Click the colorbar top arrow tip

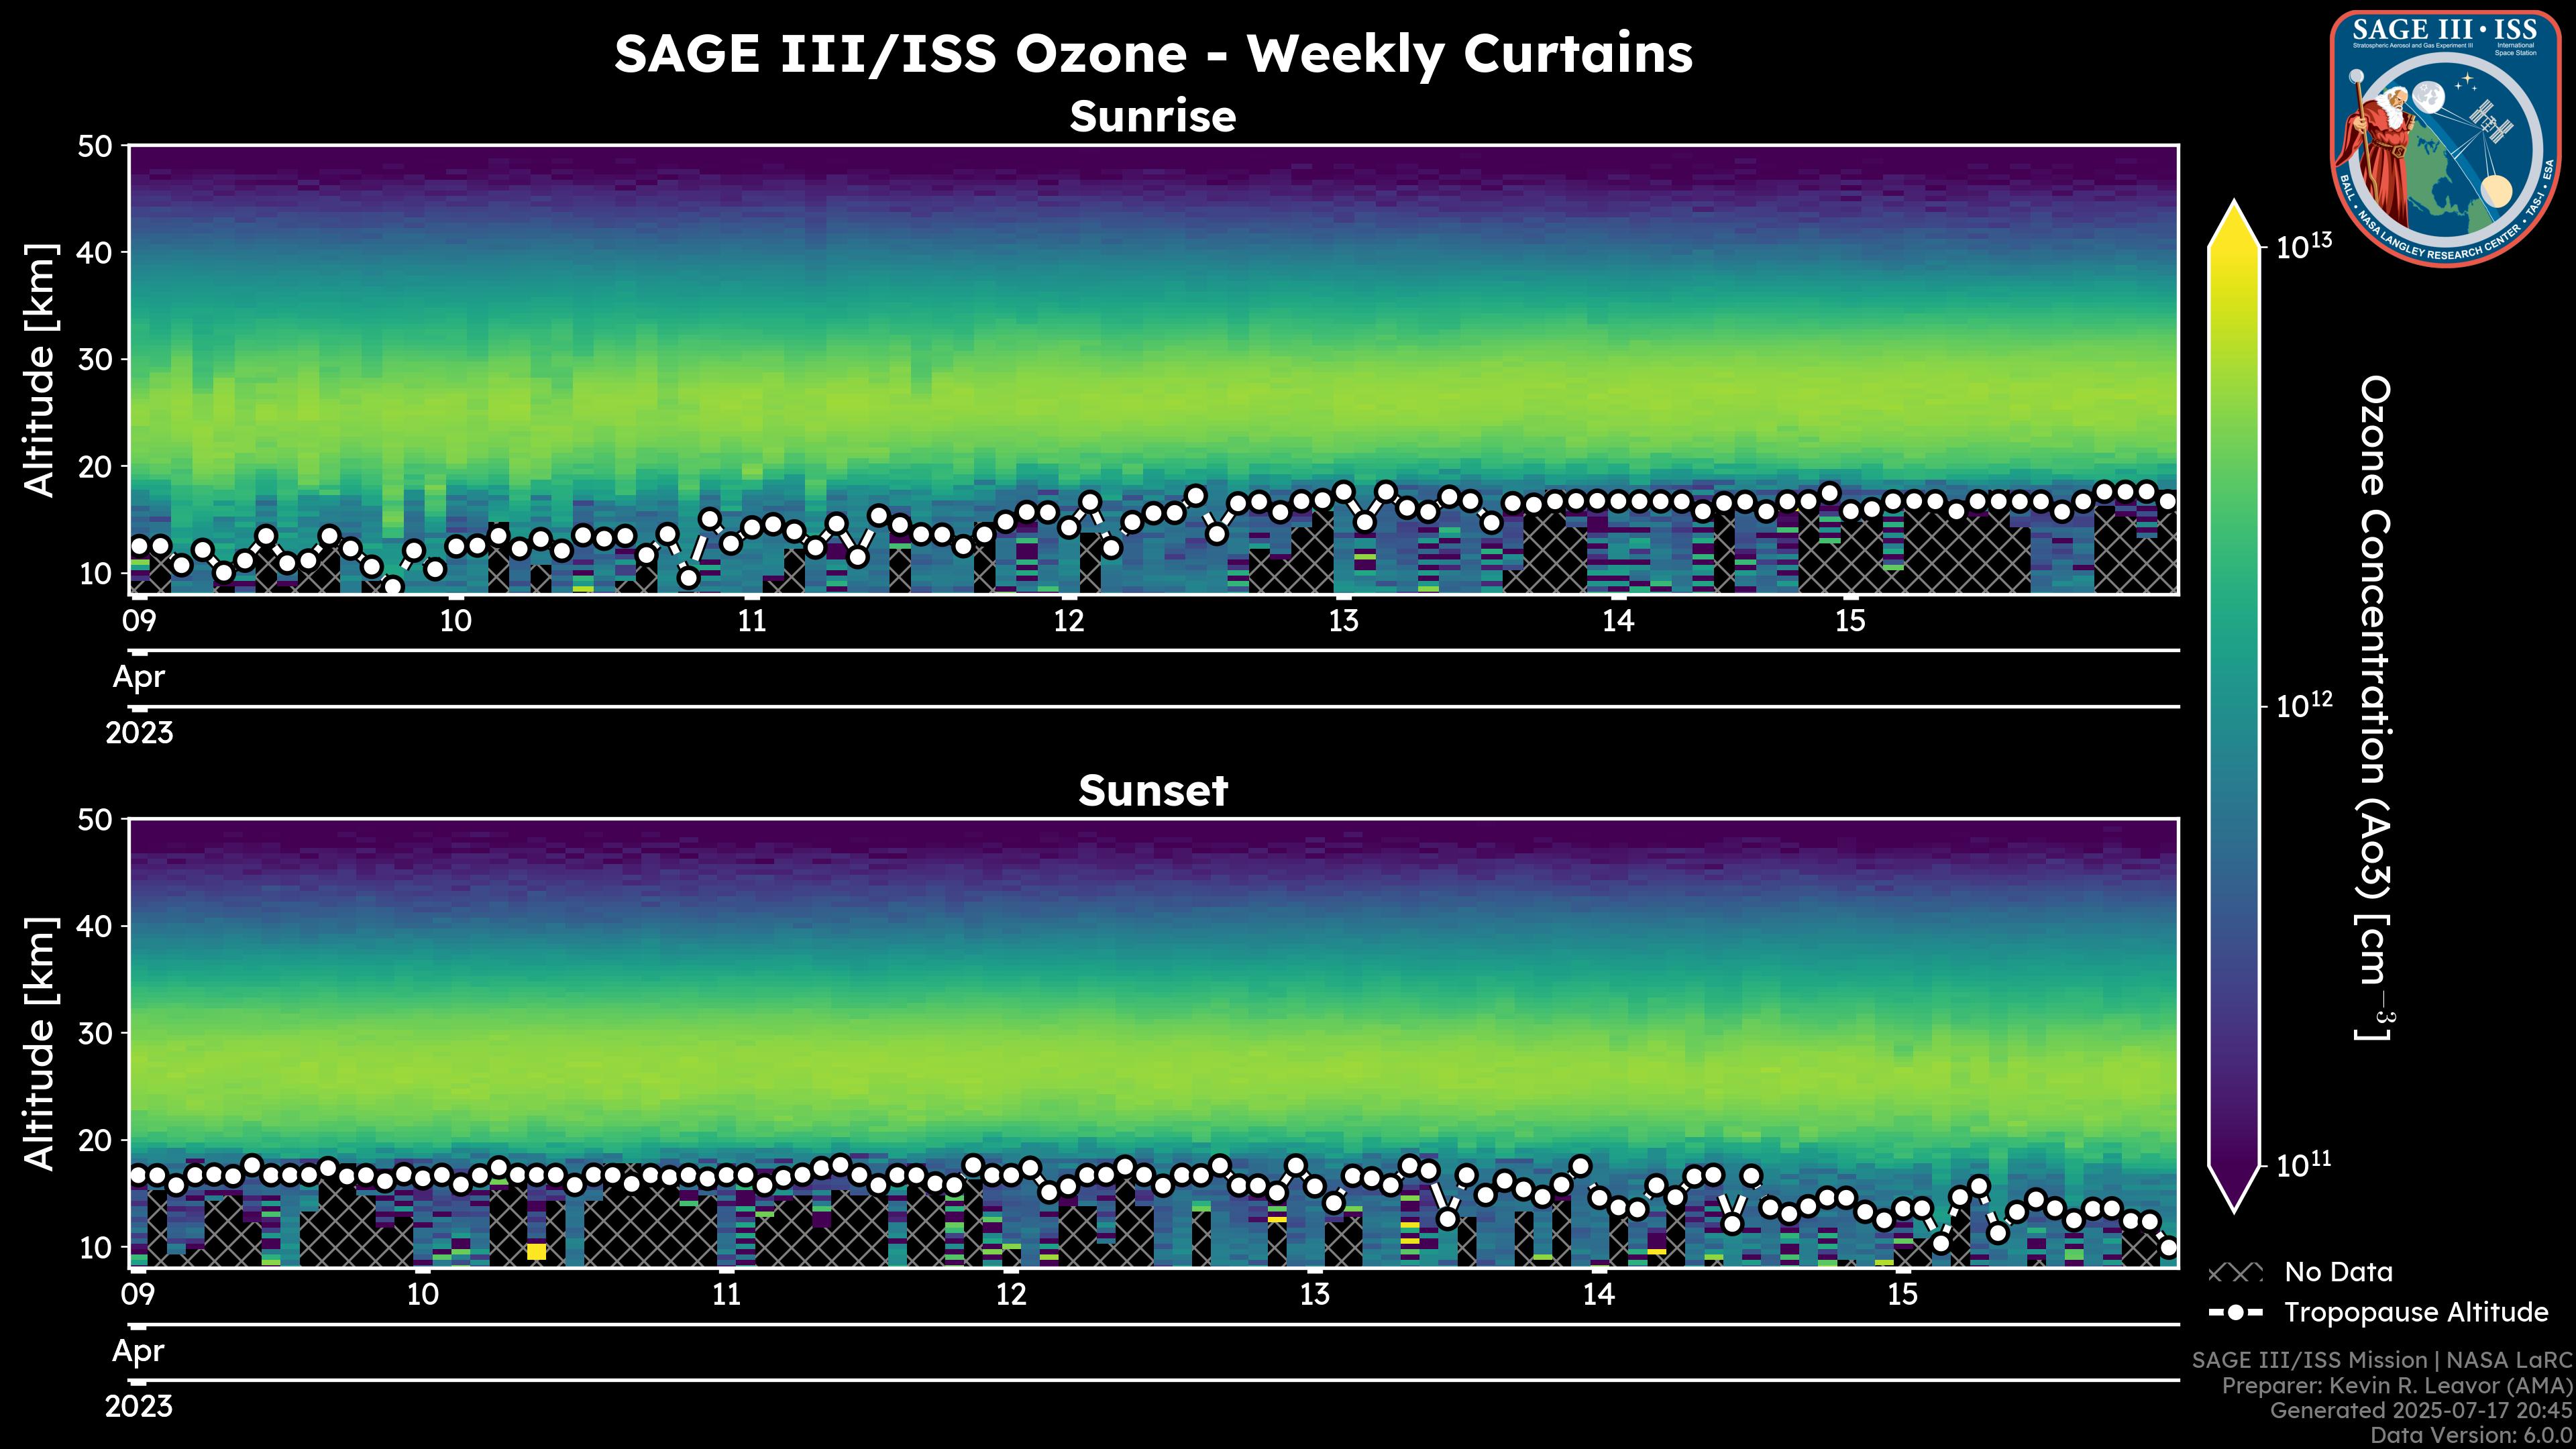click(2234, 205)
